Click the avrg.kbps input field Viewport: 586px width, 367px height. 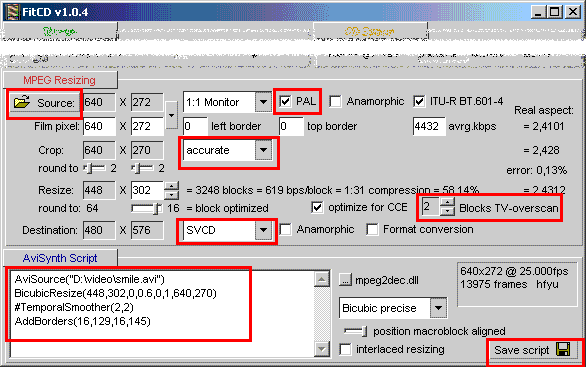(x=429, y=126)
